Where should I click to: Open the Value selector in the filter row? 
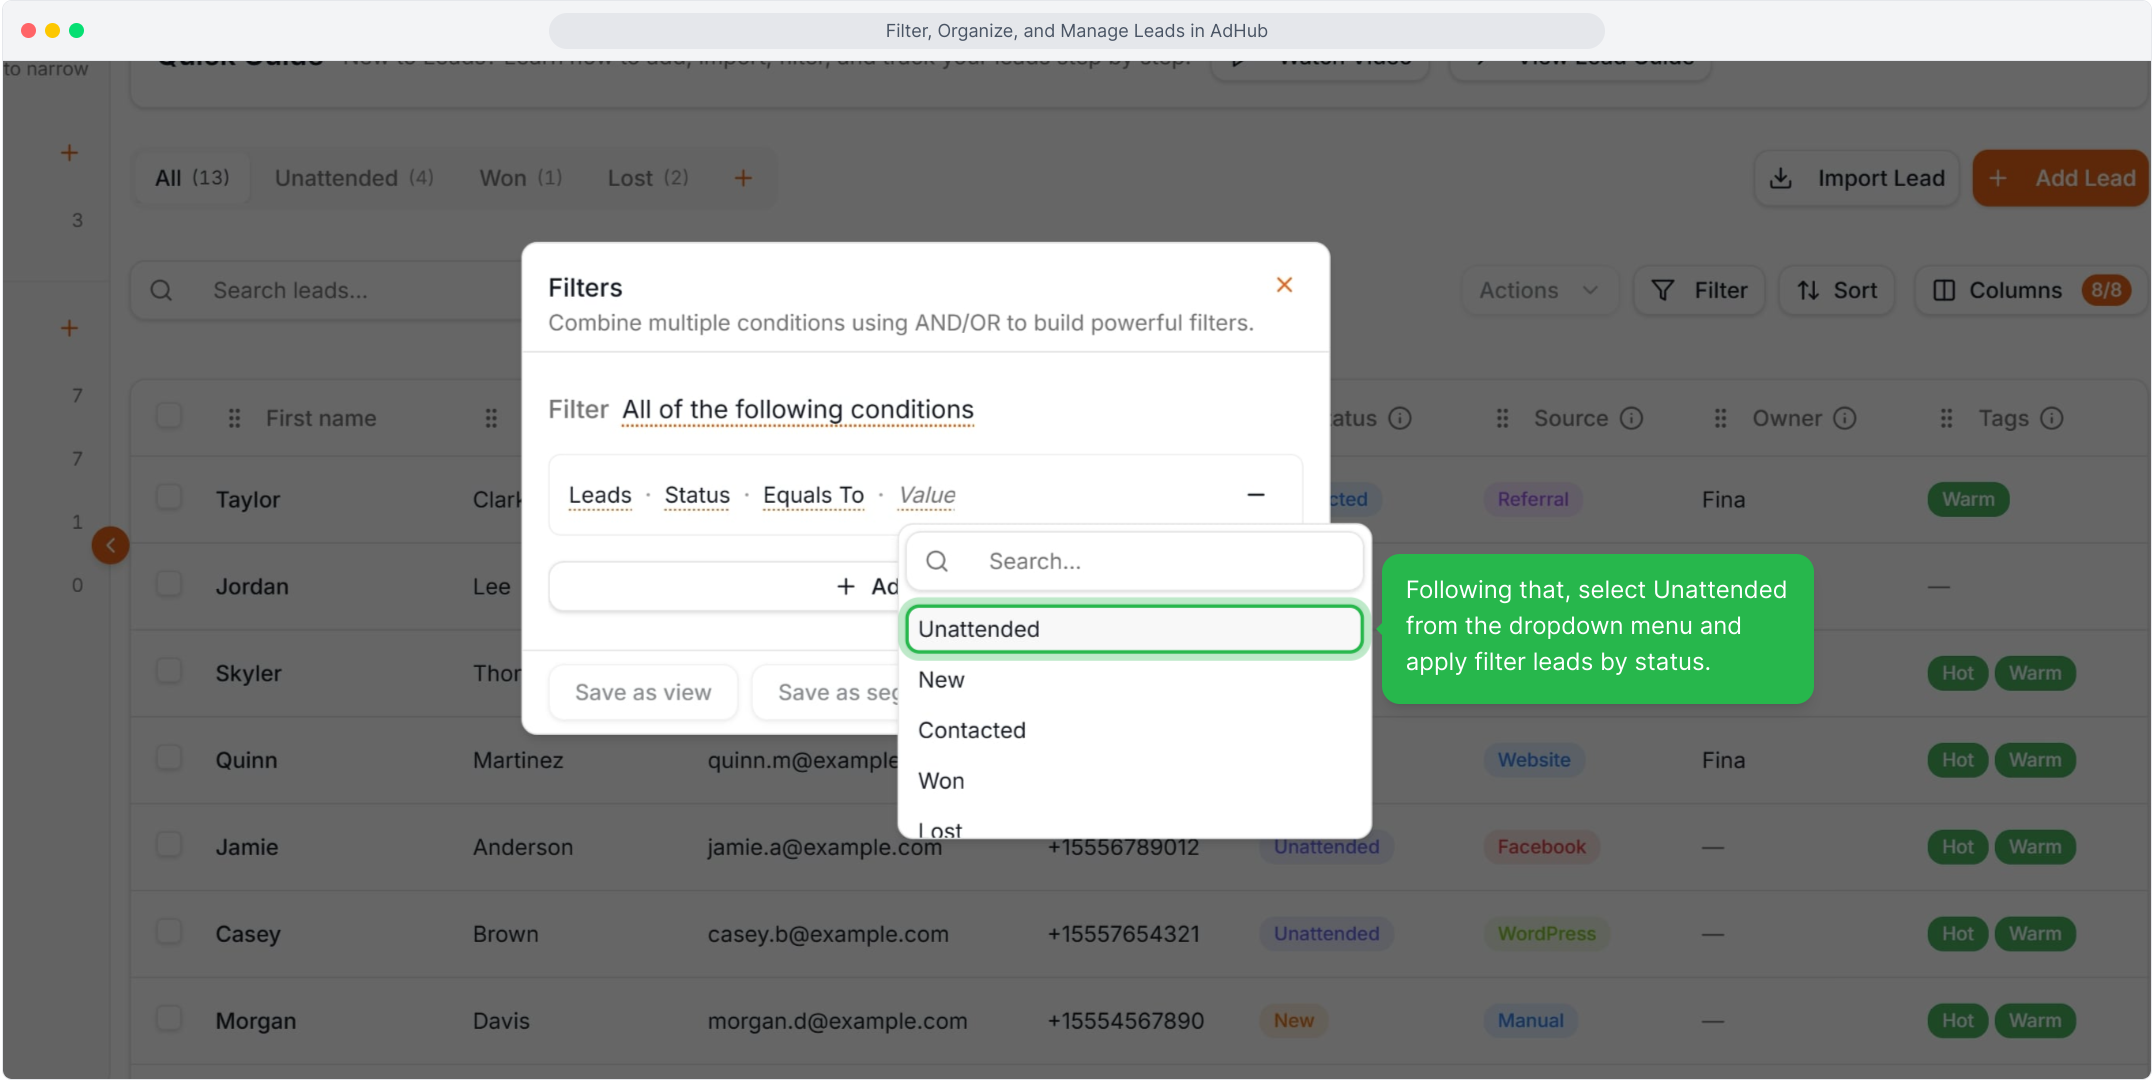(926, 495)
